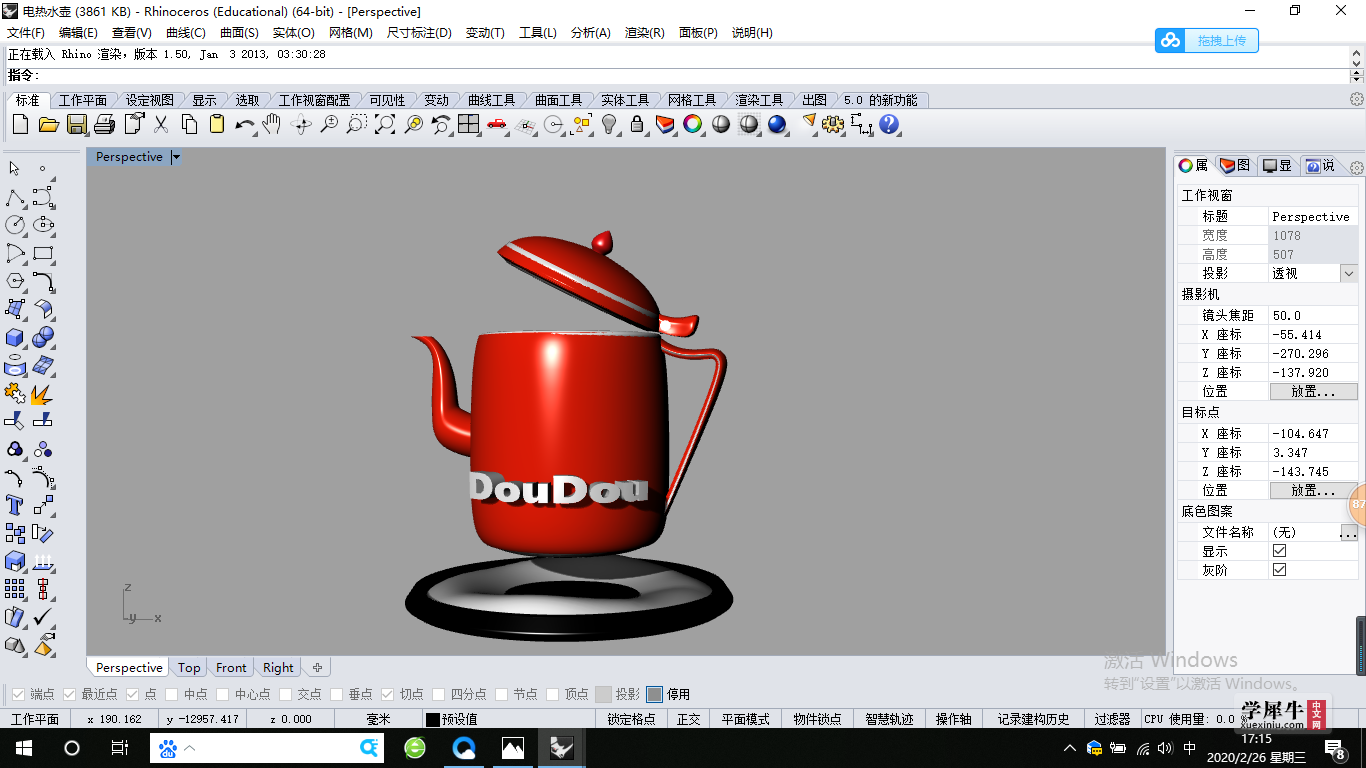Click the puzzle piece Join tool
1366x768 pixels.
[15, 393]
